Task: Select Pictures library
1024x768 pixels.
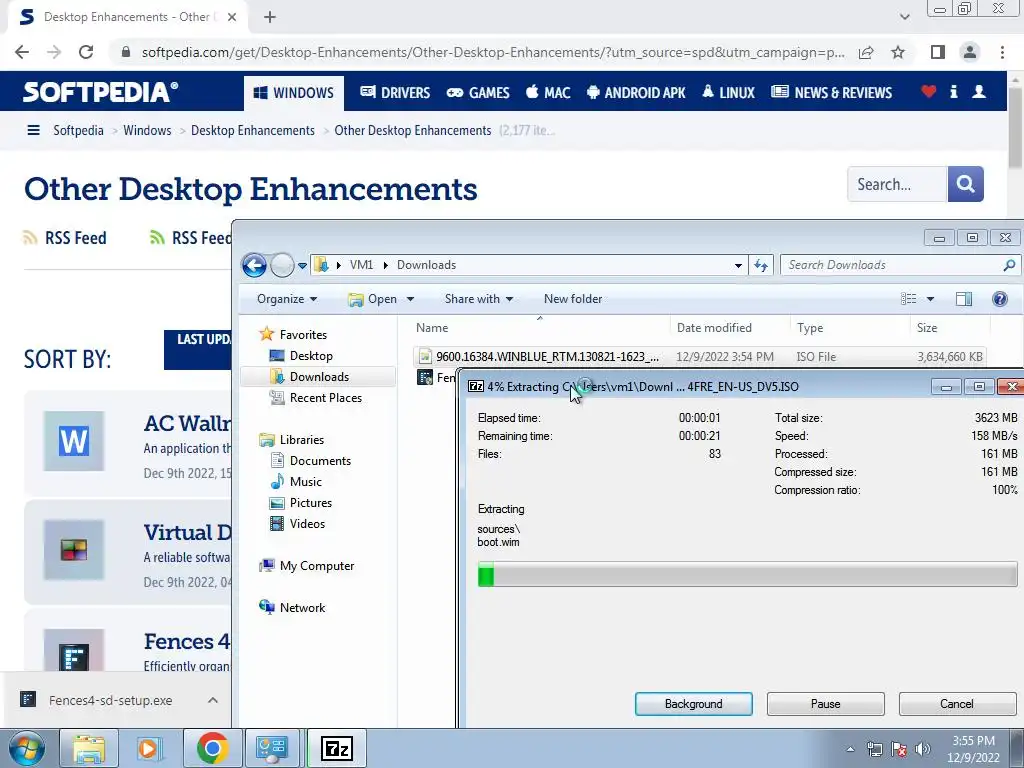Action: click(310, 503)
